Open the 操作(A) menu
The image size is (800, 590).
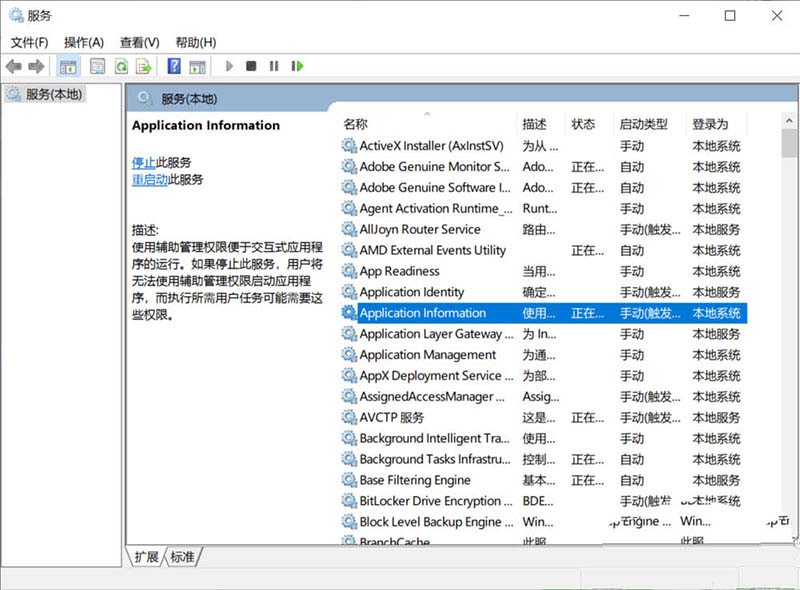pos(84,42)
